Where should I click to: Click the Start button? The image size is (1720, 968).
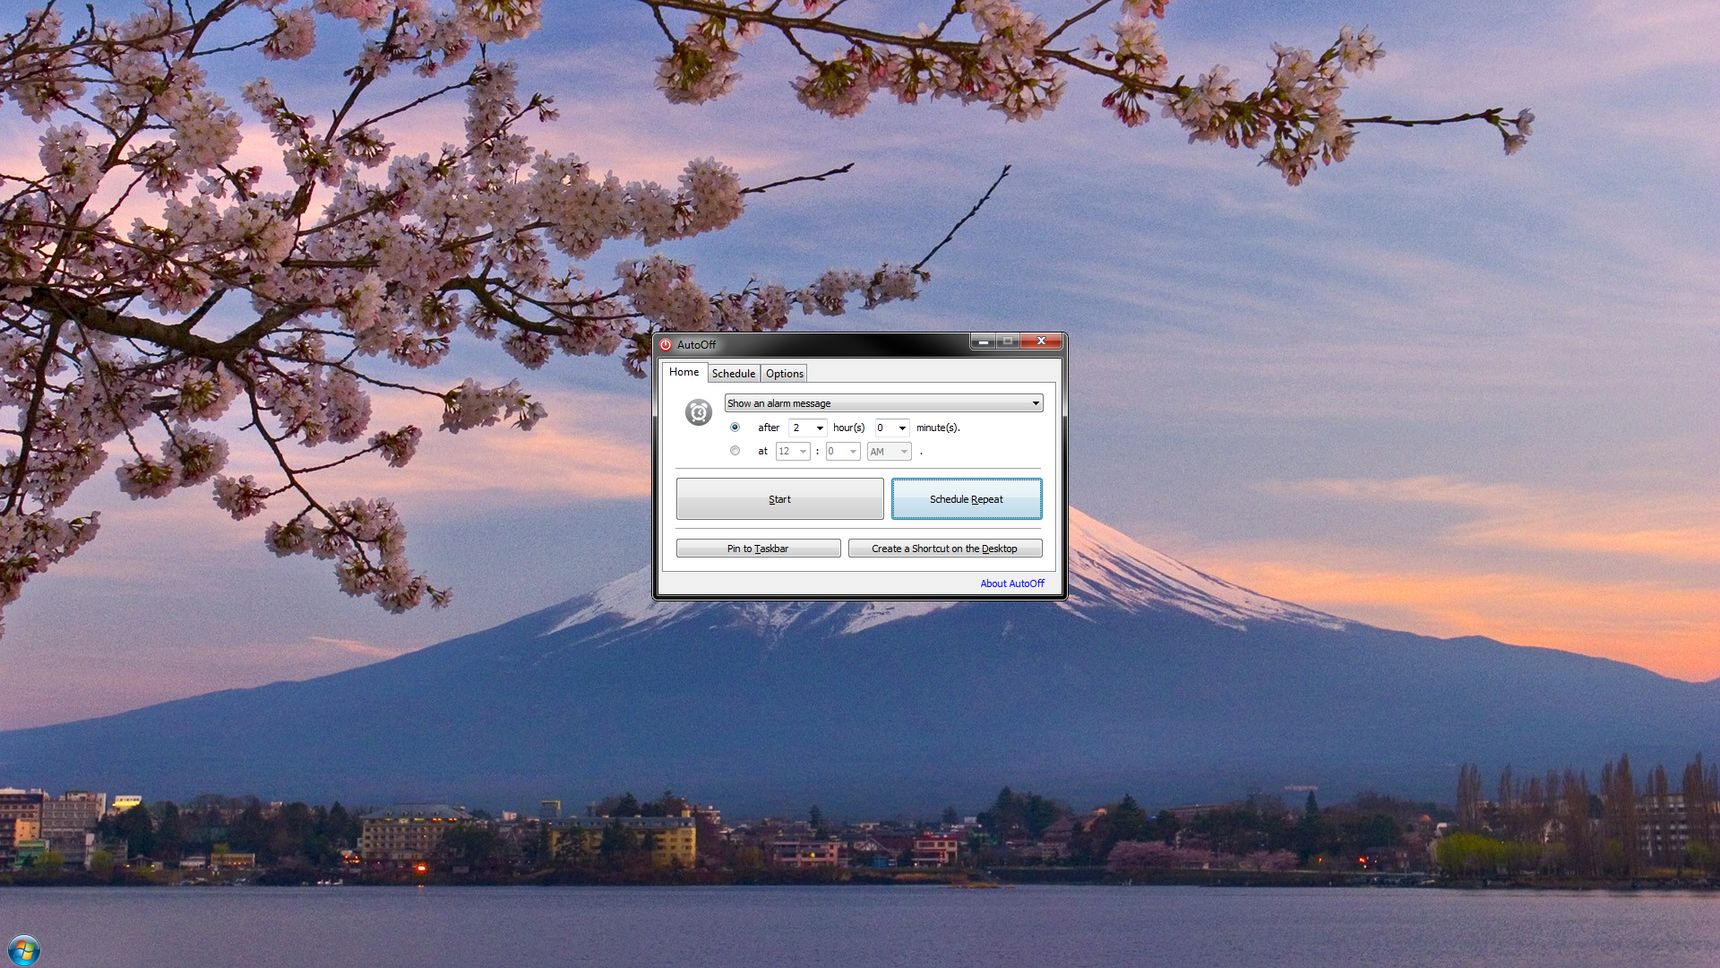click(780, 499)
